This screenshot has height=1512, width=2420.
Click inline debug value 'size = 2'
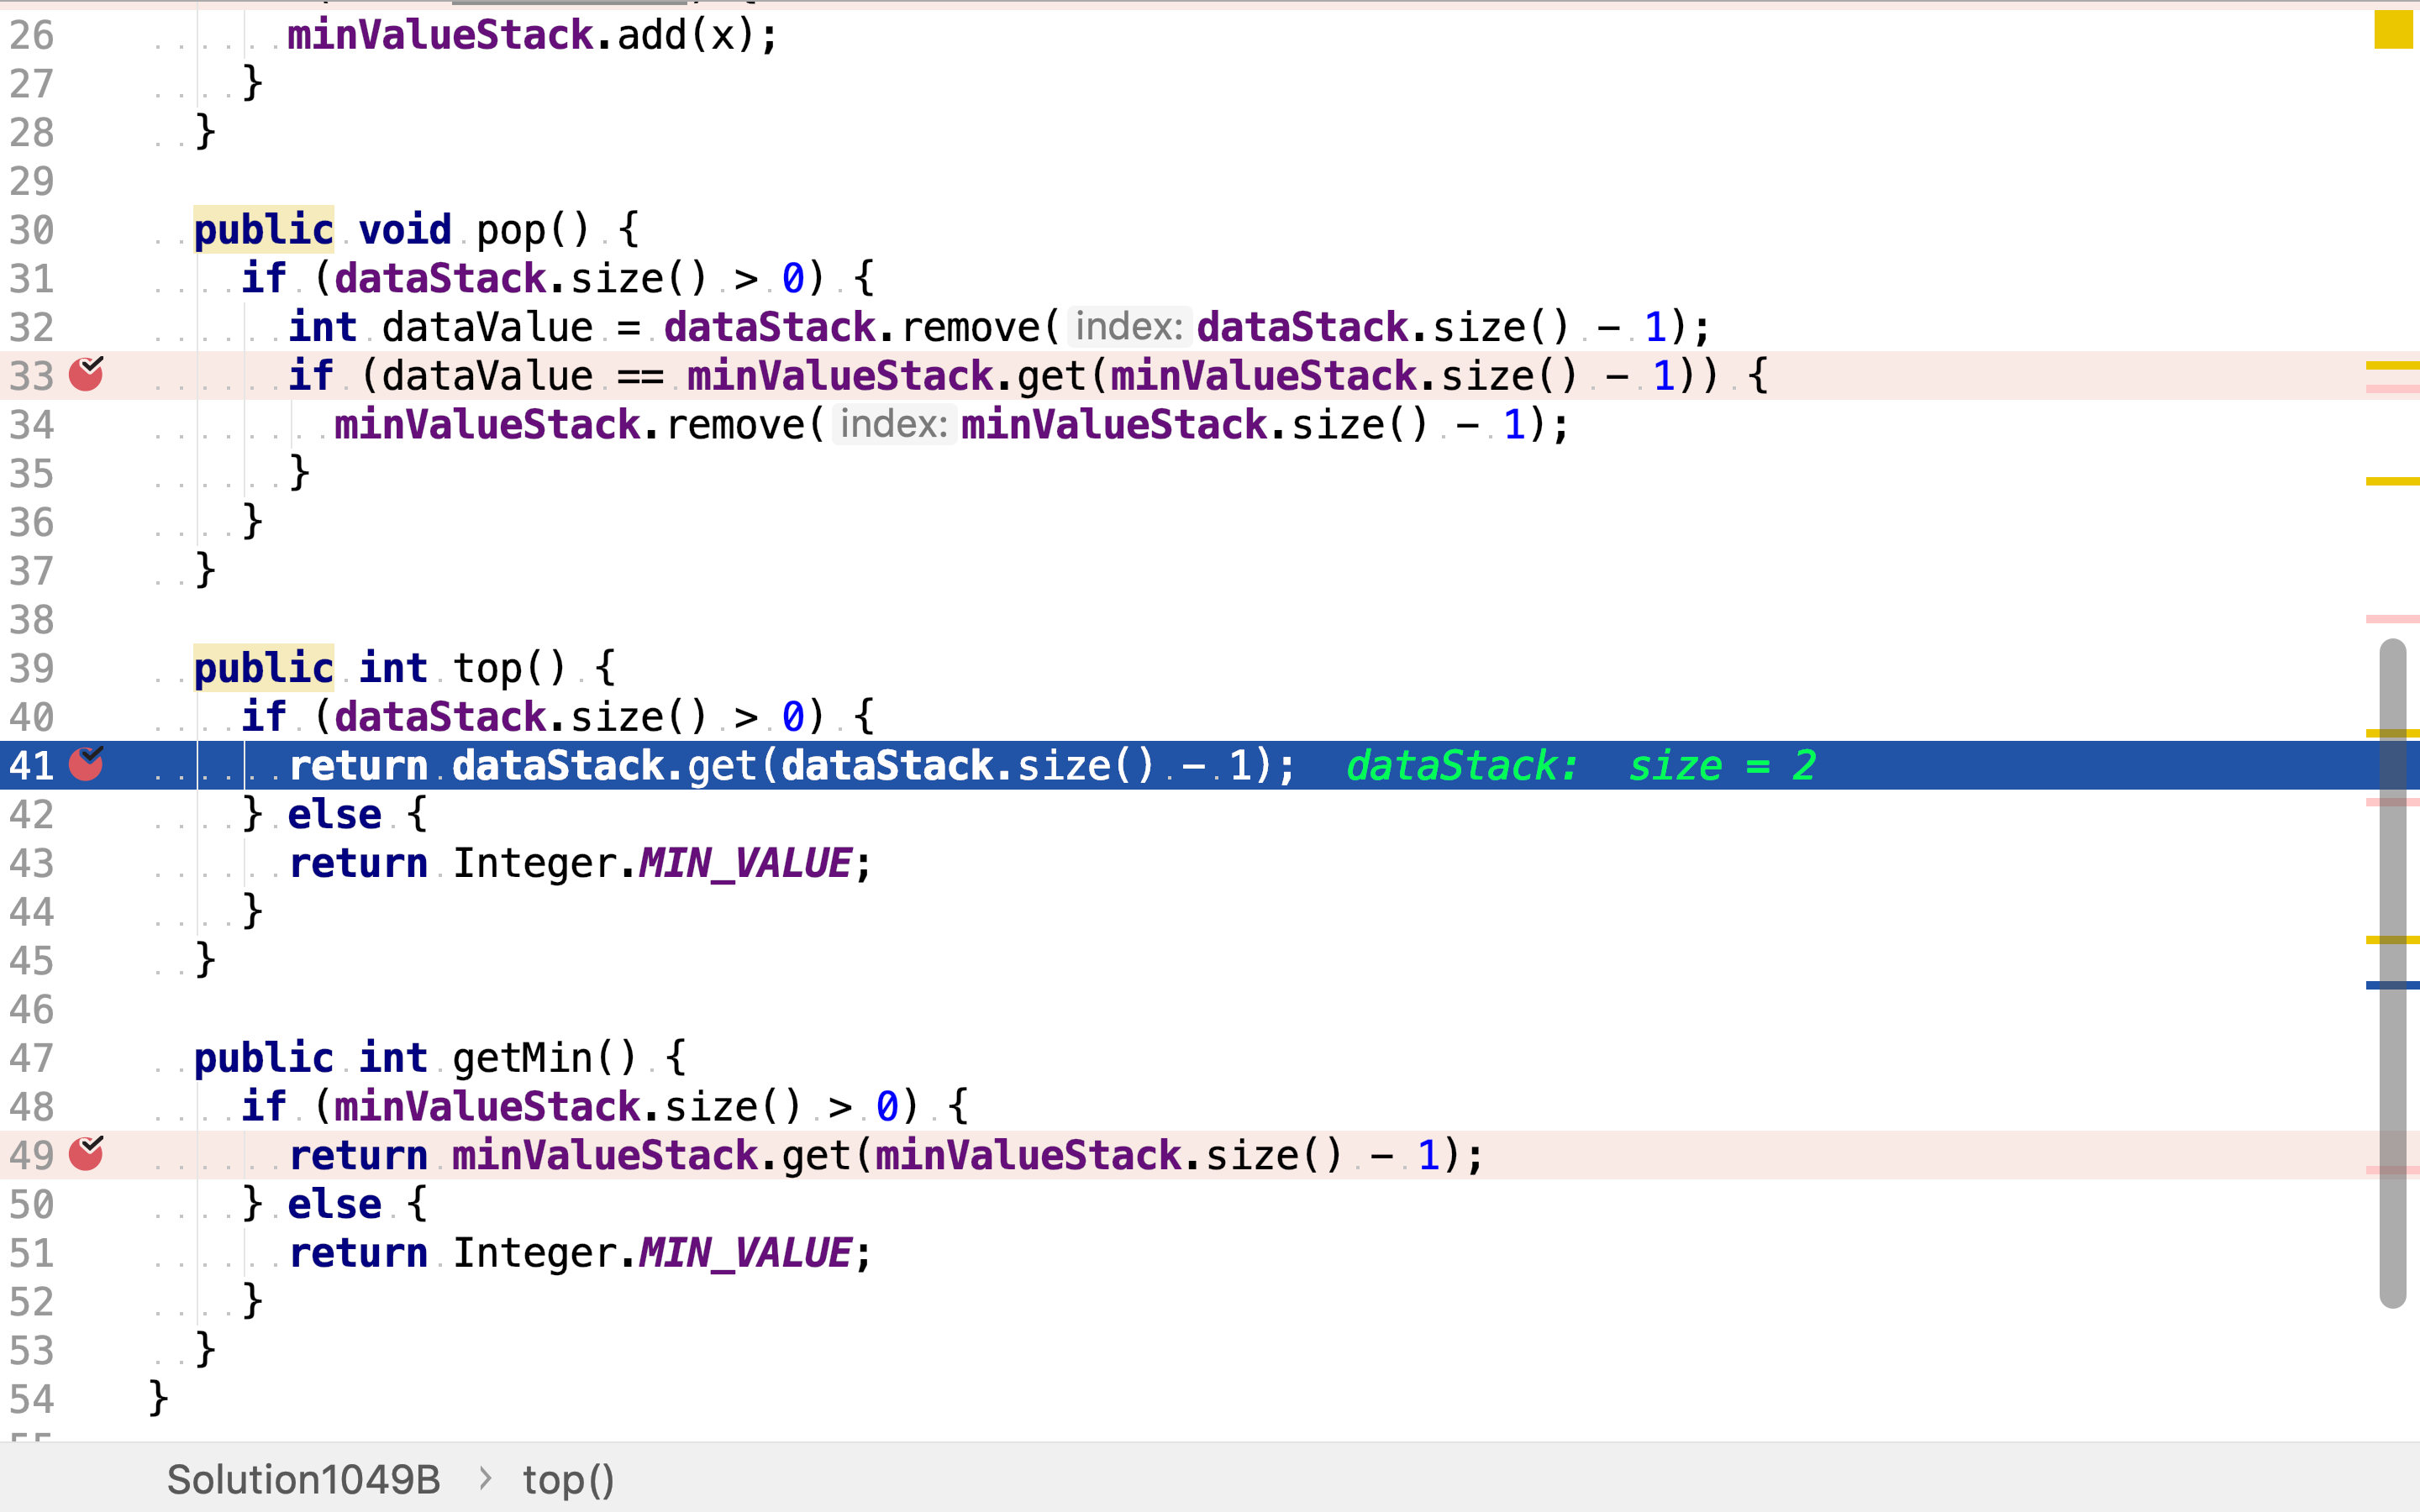click(x=1722, y=766)
